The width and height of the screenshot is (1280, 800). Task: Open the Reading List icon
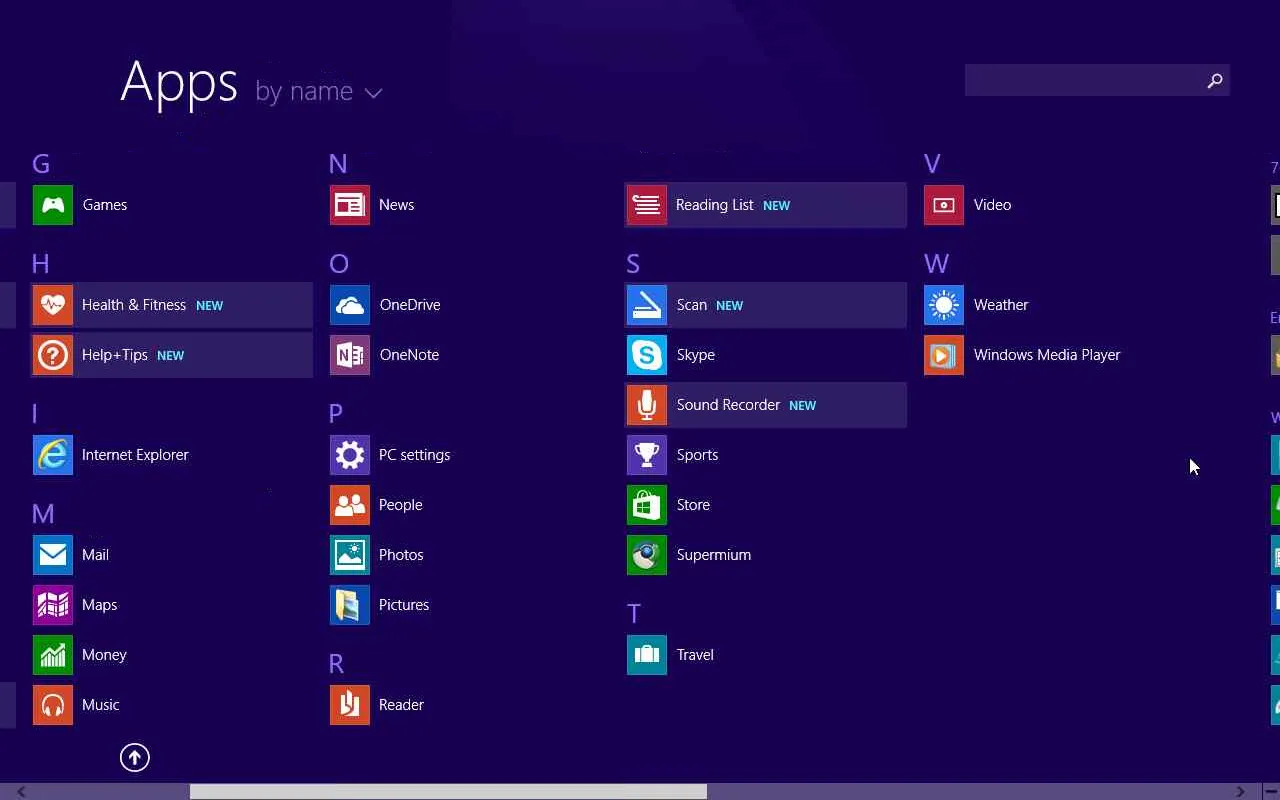pyautogui.click(x=647, y=205)
